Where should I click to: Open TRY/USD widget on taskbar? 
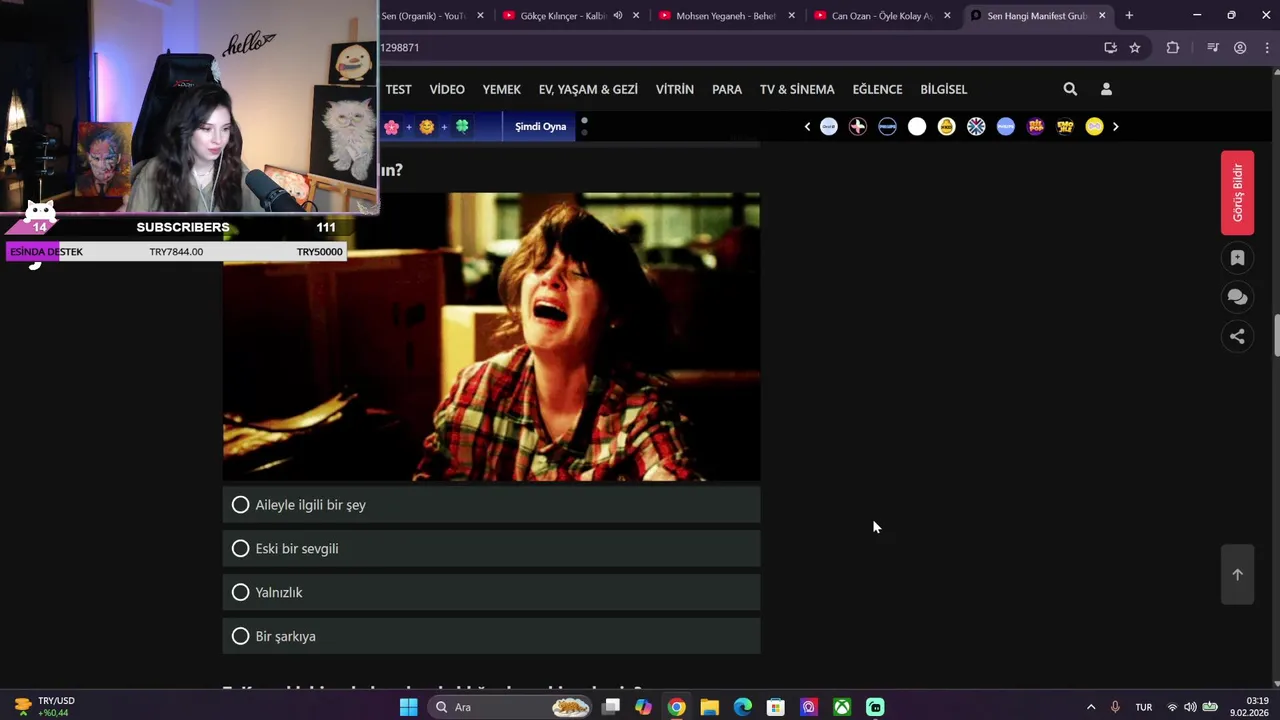45,707
